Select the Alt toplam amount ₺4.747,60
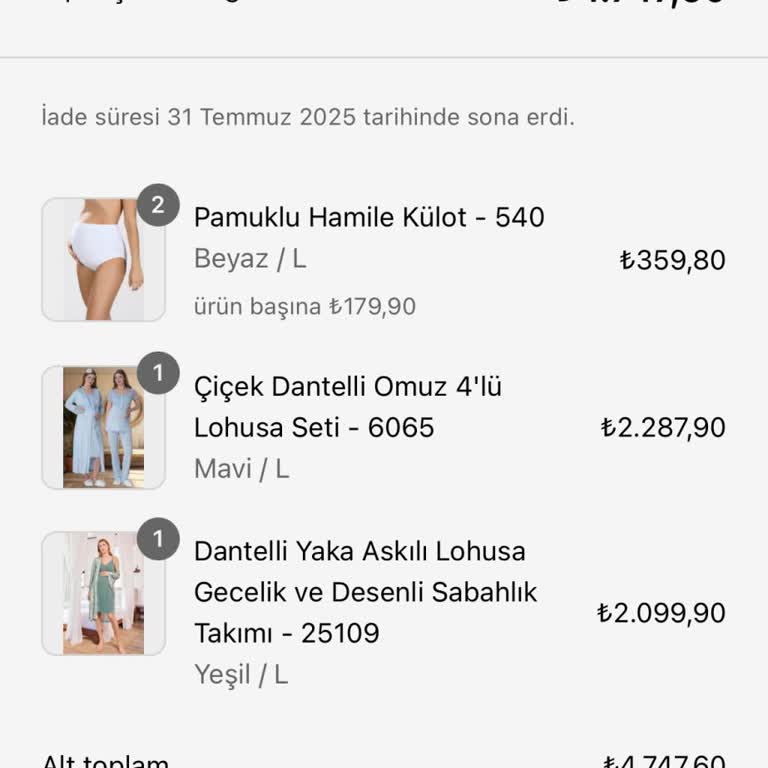This screenshot has height=768, width=768. pyautogui.click(x=663, y=762)
